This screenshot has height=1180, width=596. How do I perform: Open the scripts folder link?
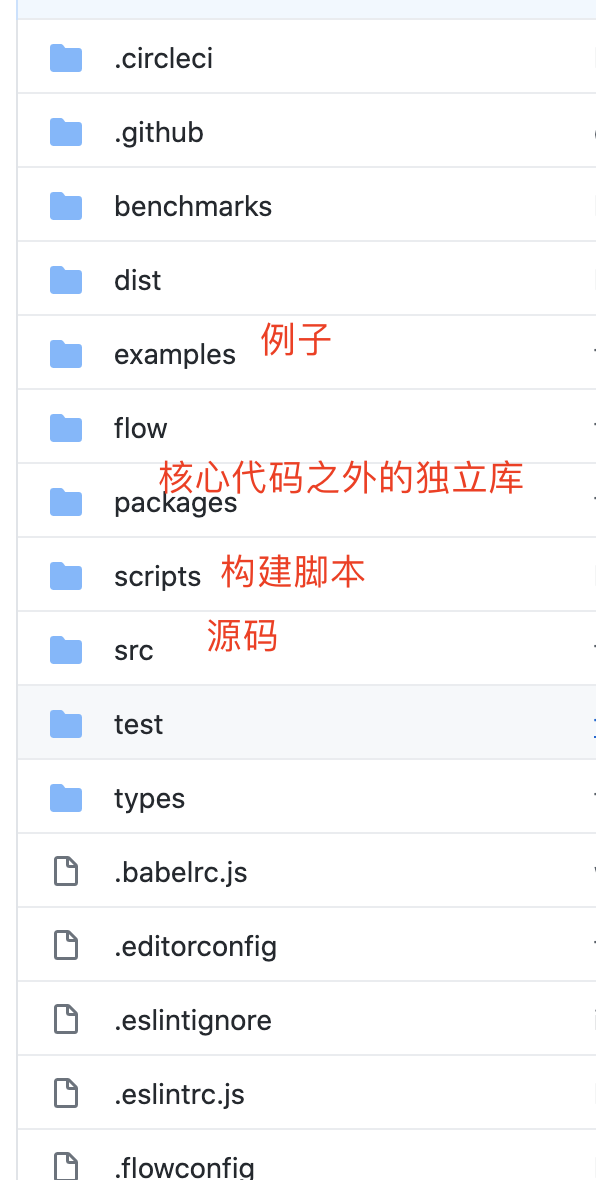point(157,576)
